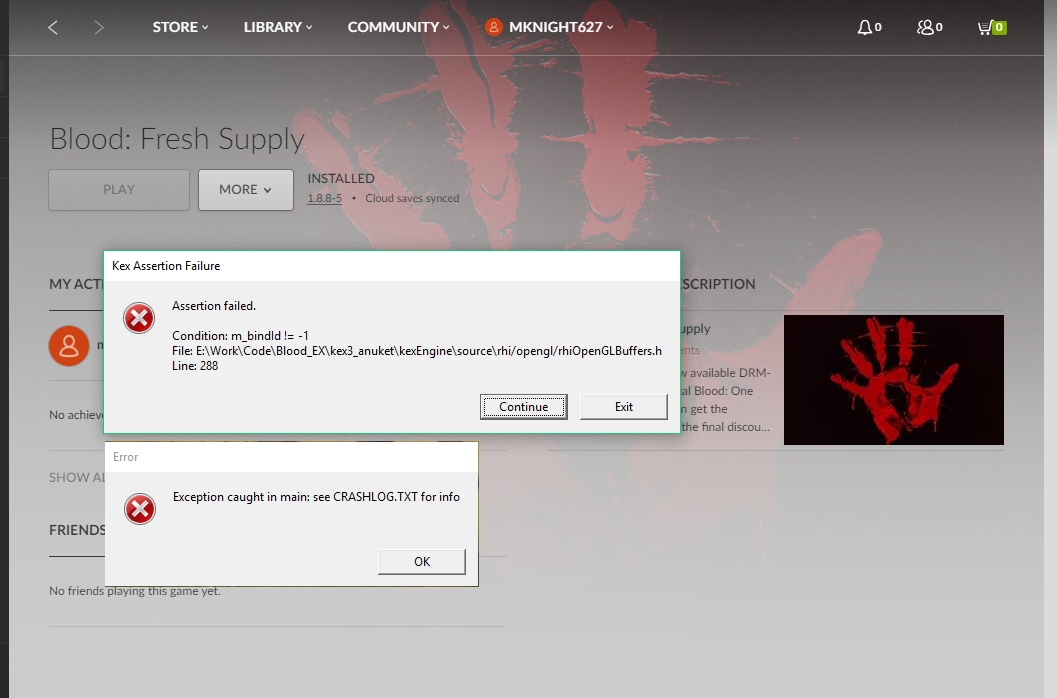
Task: Click the rhiOpenGLBuffers.h file path line
Action: (417, 351)
